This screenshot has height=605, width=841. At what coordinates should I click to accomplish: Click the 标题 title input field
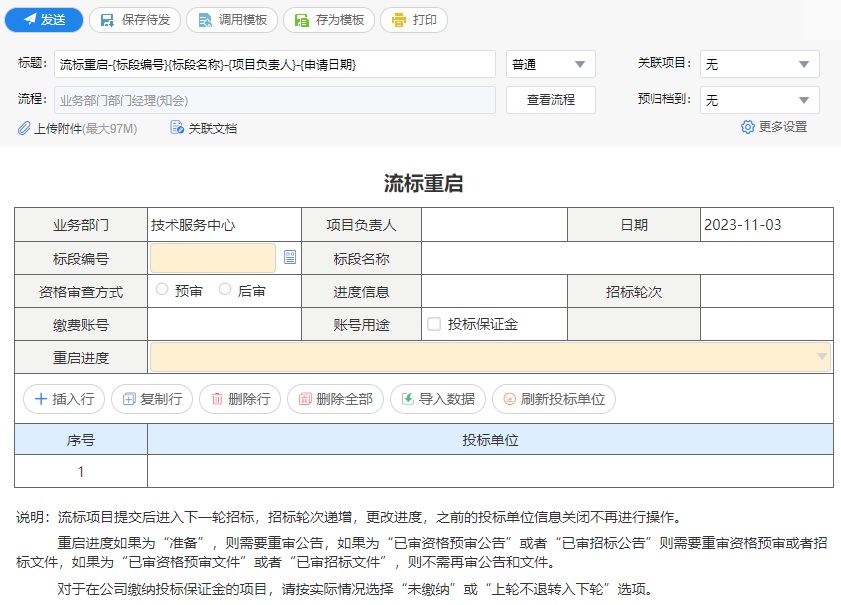tap(275, 64)
